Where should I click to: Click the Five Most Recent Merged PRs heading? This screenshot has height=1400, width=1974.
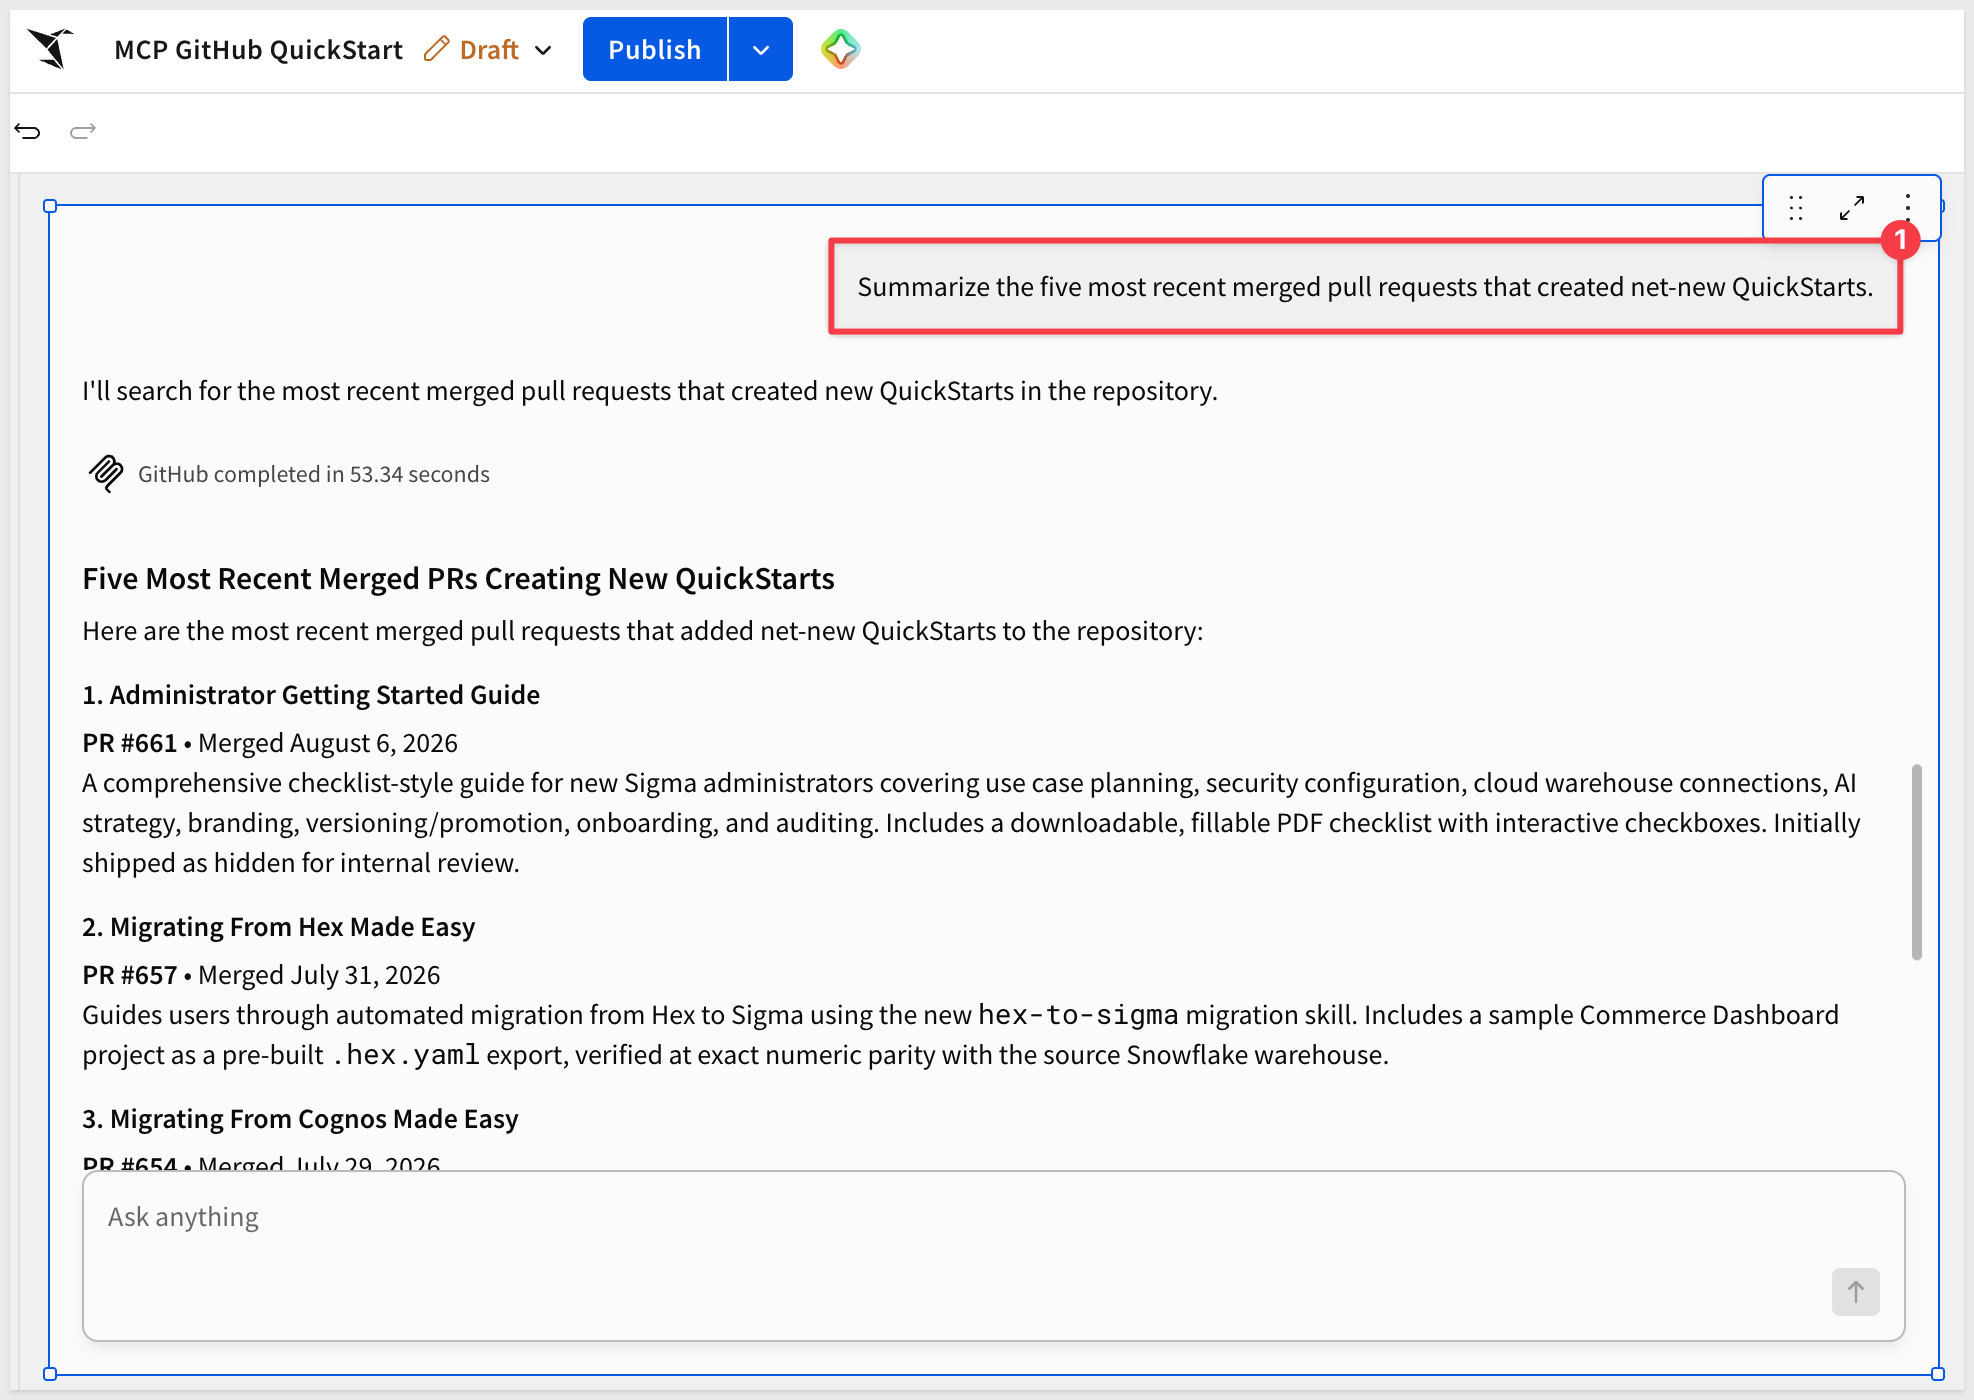click(x=458, y=579)
